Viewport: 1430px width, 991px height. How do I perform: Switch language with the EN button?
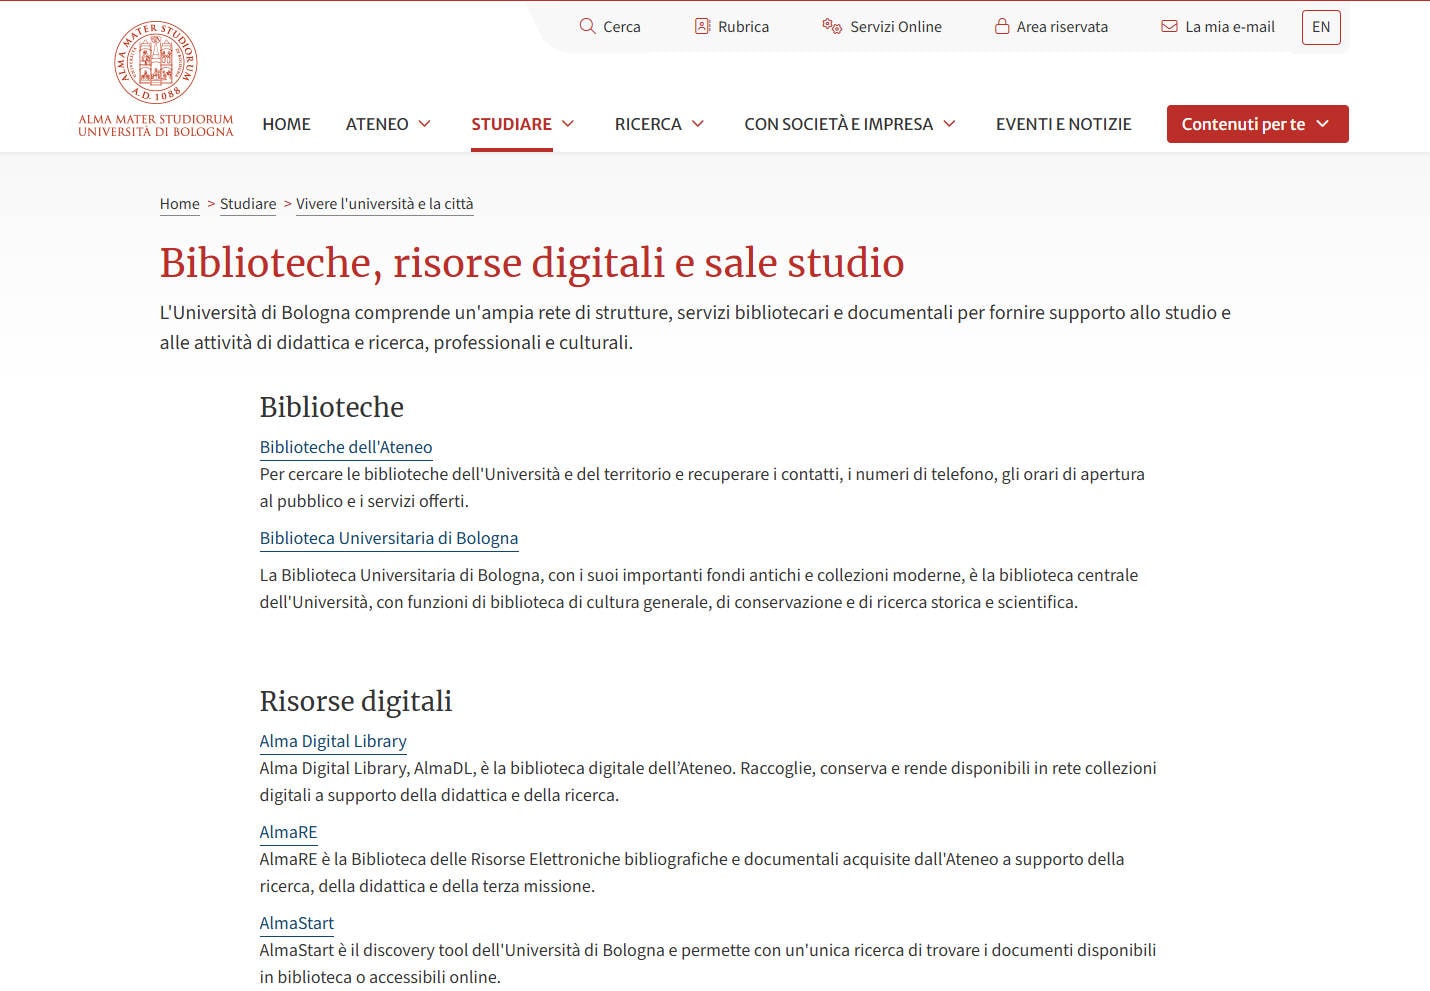(1321, 27)
